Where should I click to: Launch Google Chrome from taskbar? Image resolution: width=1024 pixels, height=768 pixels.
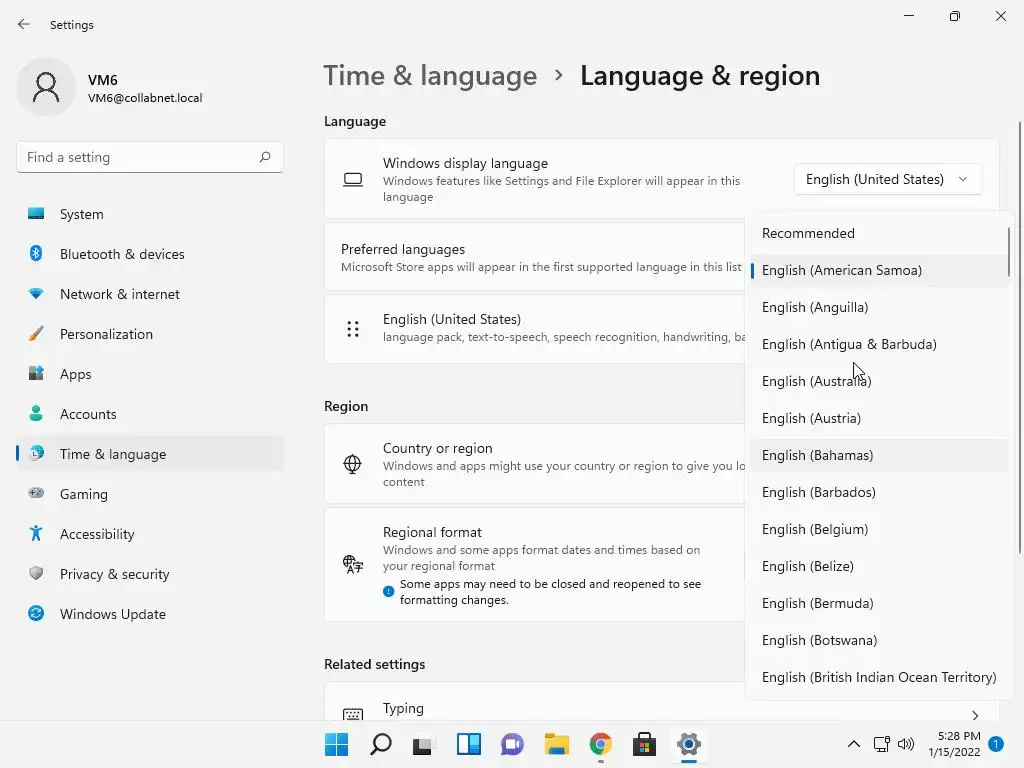coord(600,744)
